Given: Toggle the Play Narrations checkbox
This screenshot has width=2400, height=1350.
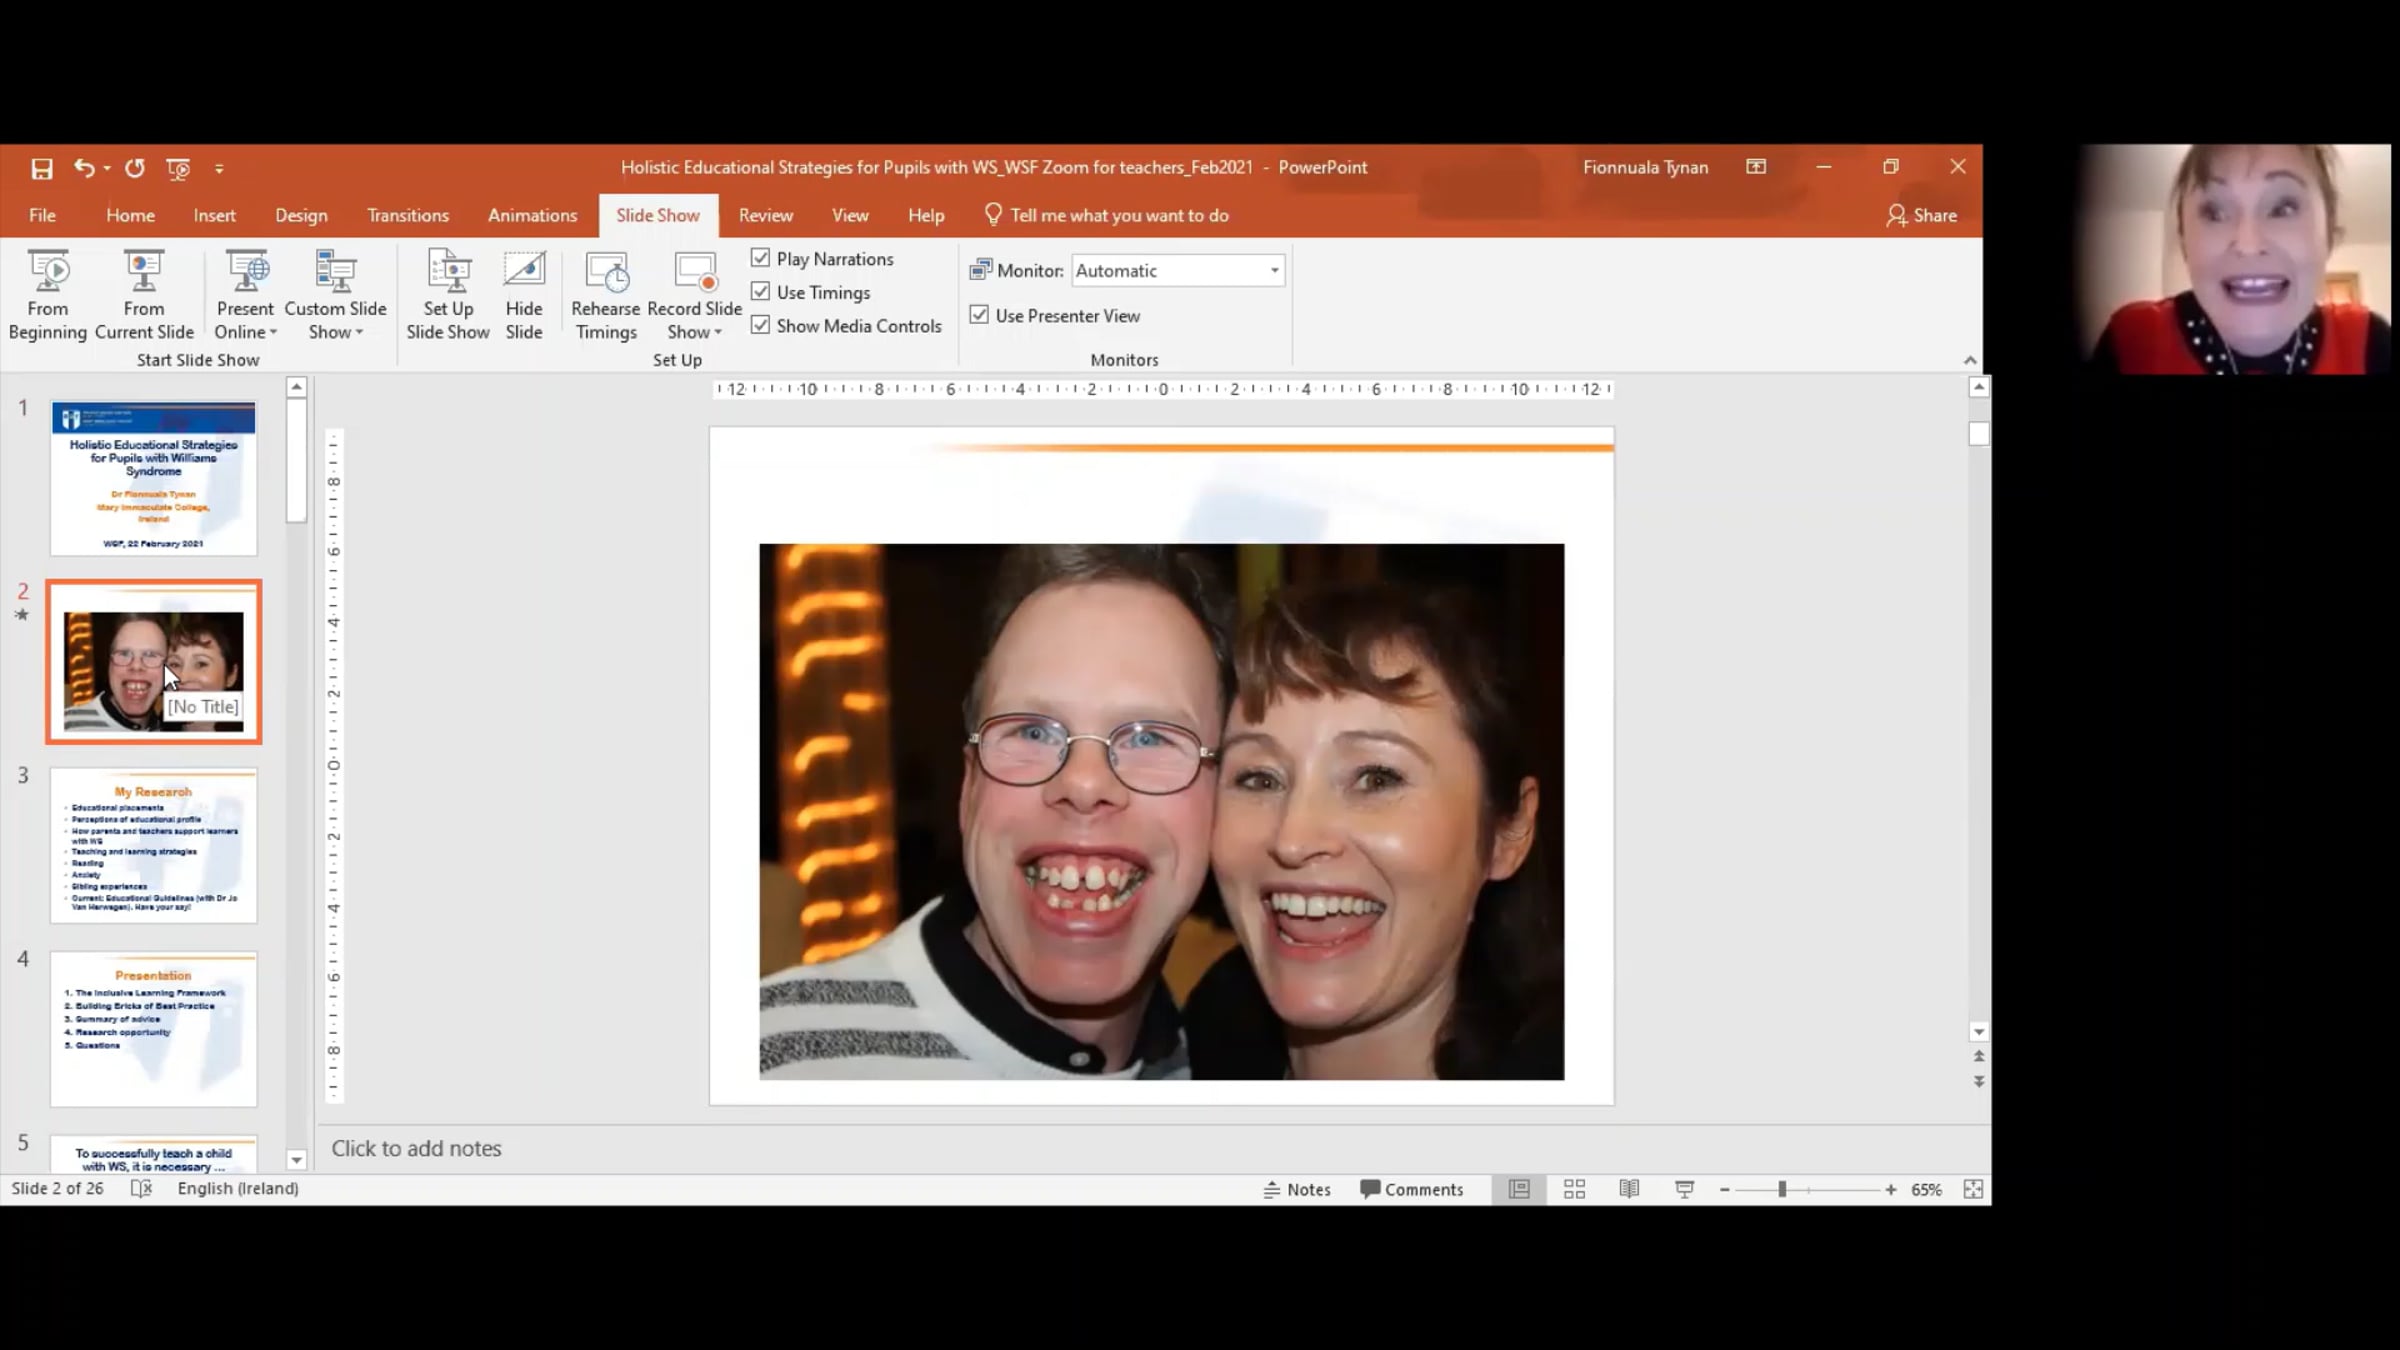Looking at the screenshot, I should click(x=761, y=258).
